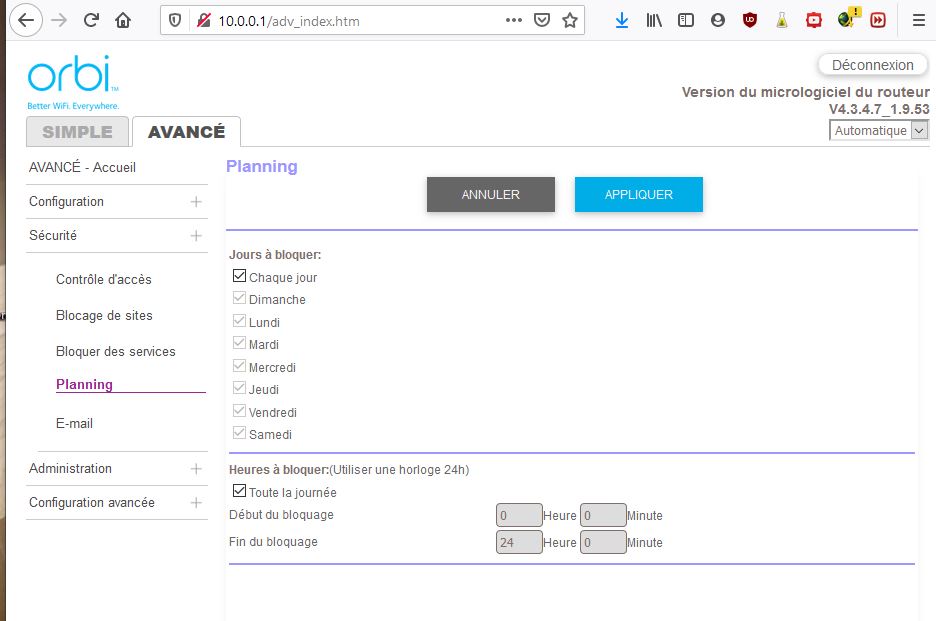Expand the Administration section

tap(196, 469)
